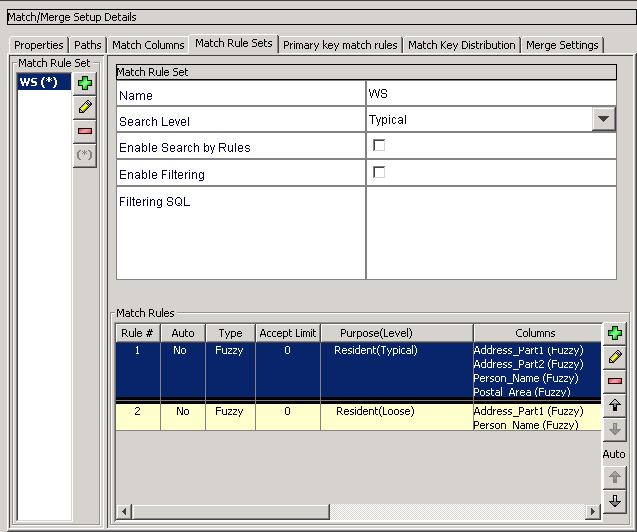Image resolution: width=637 pixels, height=532 pixels.
Task: Click the Columns header in Match Rules table
Action: pos(537,333)
